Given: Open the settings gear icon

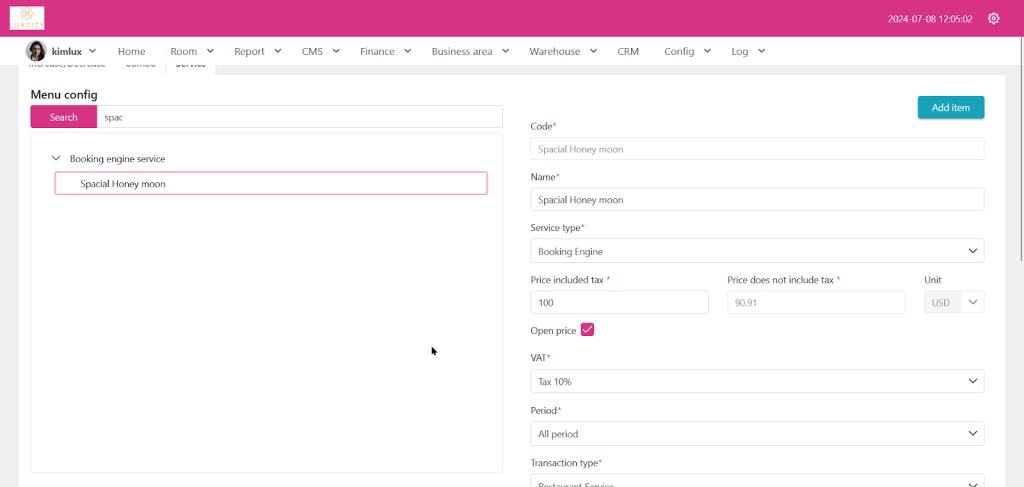Looking at the screenshot, I should click(993, 18).
